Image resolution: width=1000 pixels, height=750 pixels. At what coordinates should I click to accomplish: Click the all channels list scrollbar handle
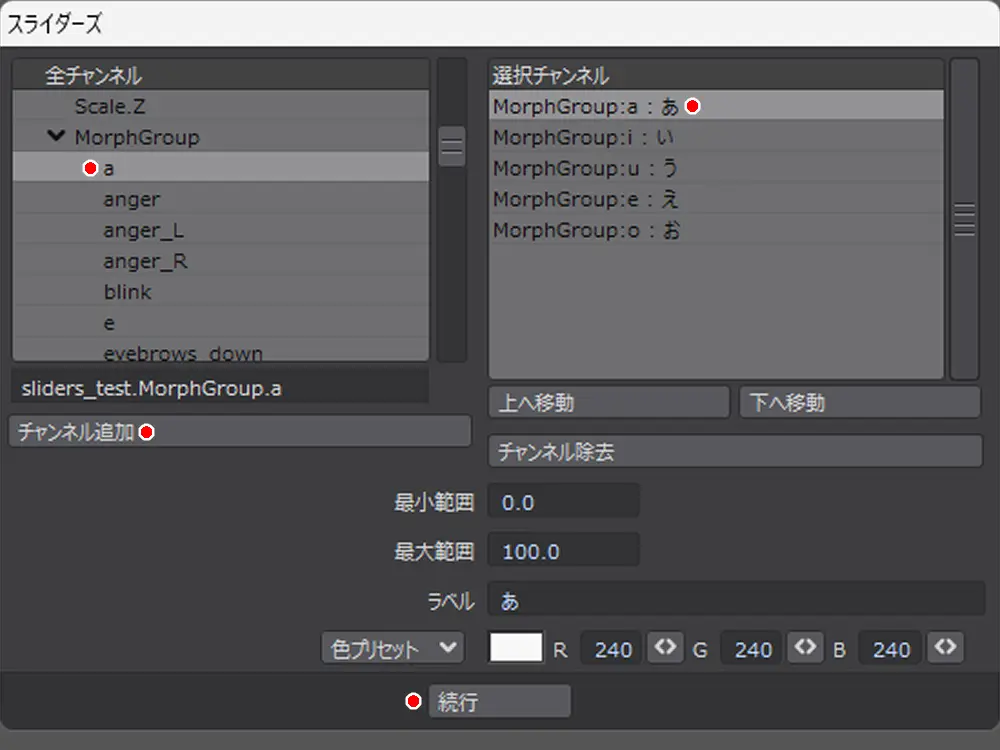(452, 147)
